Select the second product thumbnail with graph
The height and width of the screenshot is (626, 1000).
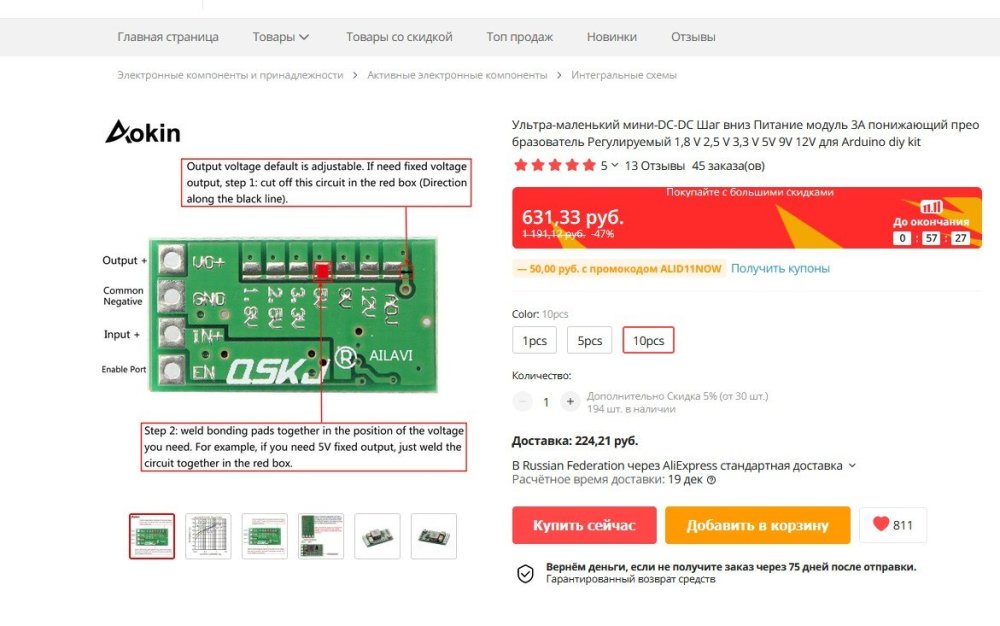[x=208, y=536]
